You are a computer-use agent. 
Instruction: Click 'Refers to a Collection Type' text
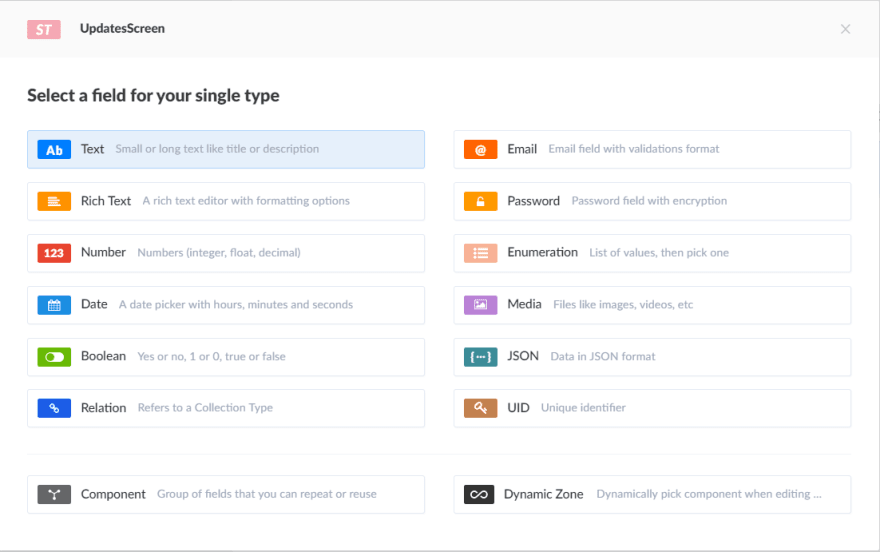(x=205, y=408)
